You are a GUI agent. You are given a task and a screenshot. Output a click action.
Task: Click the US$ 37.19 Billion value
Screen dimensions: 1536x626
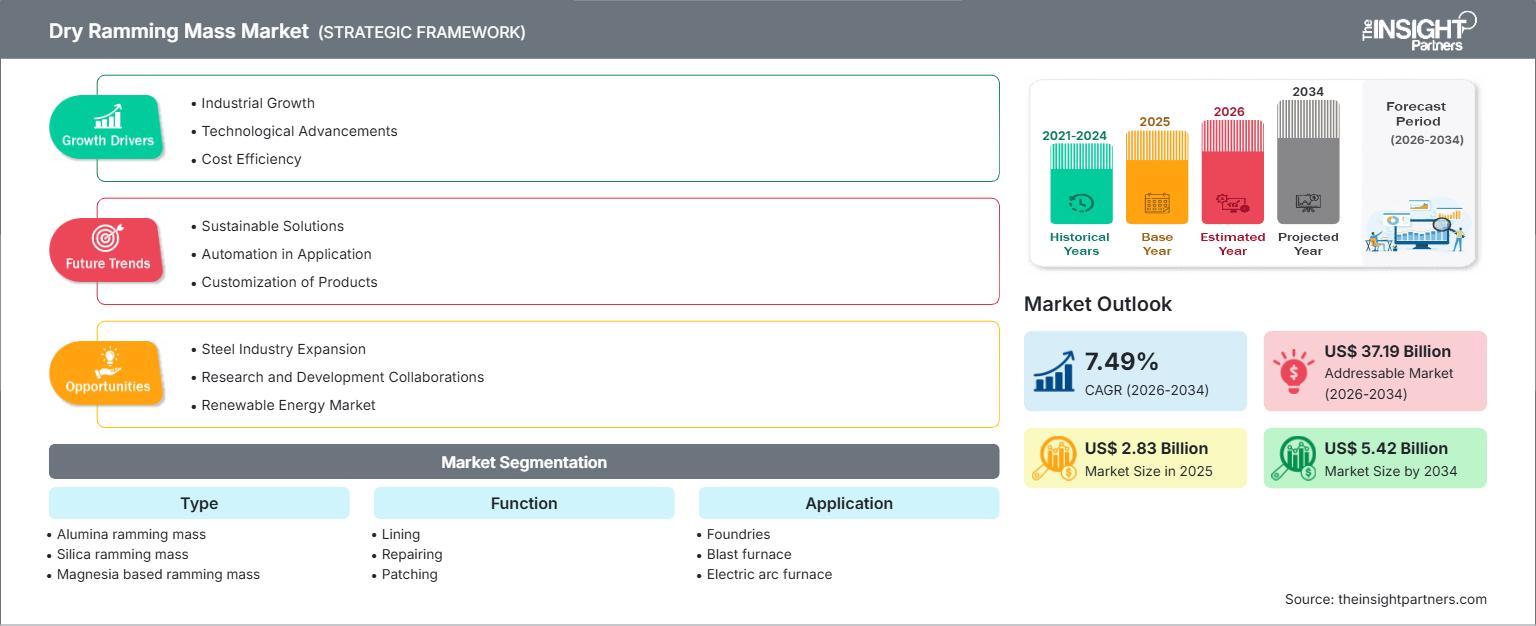coord(1388,351)
